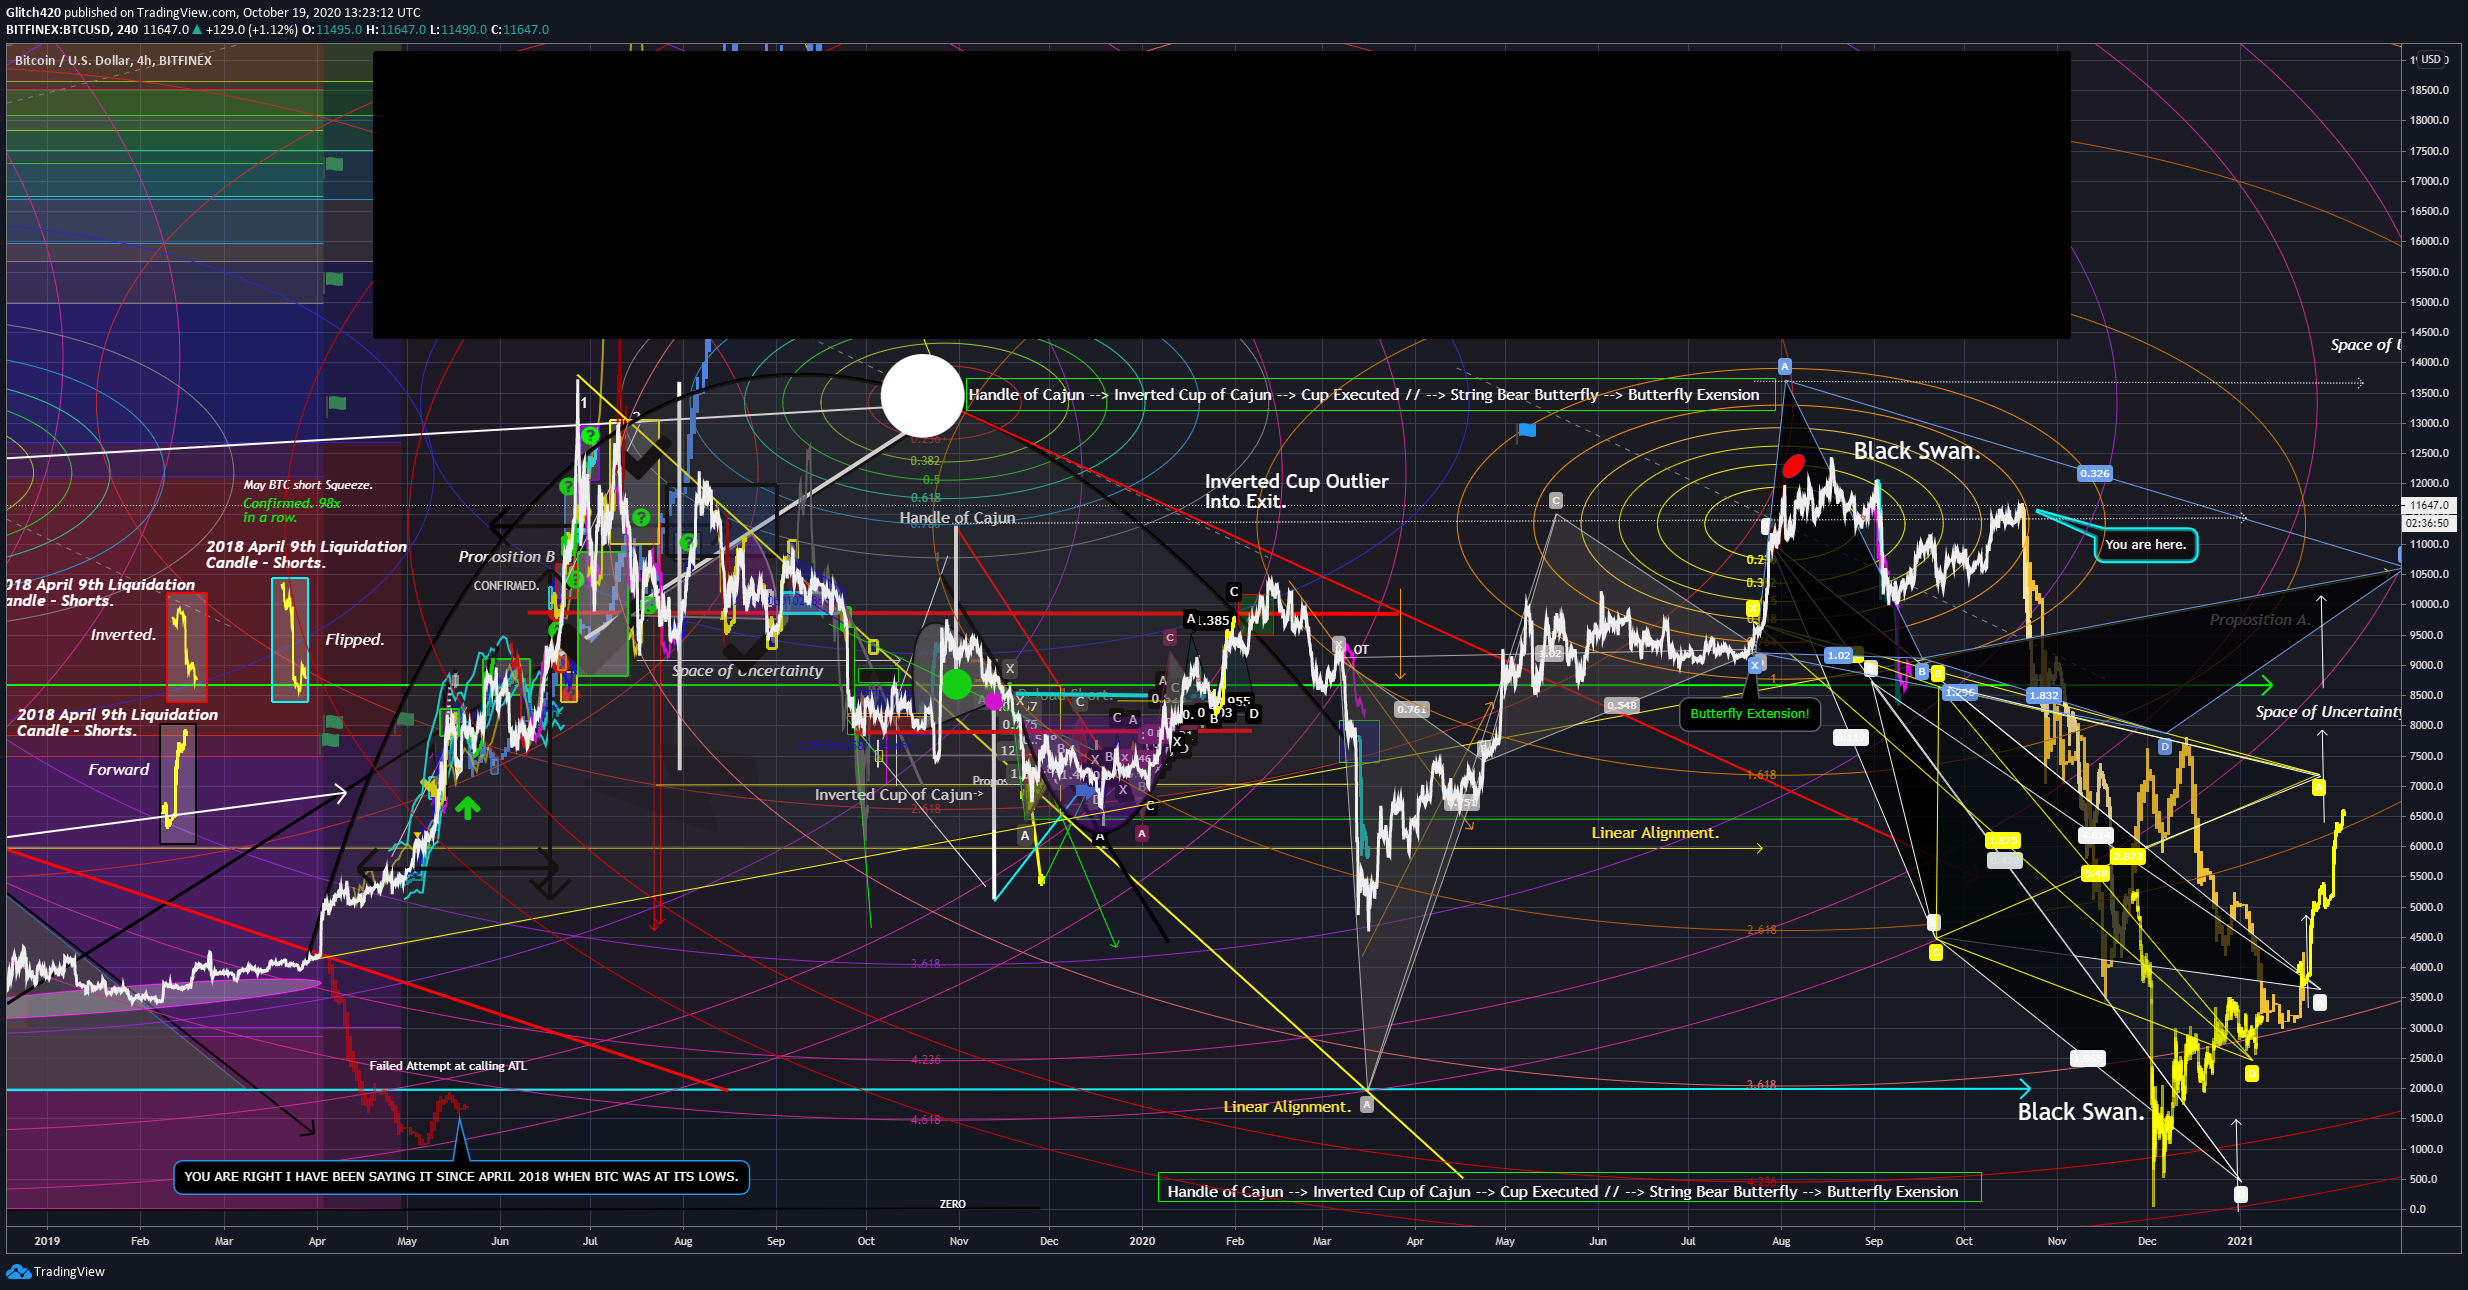The image size is (2468, 1290).
Task: Click 'Failed Attempt at calling ATL' text
Action: point(448,1065)
